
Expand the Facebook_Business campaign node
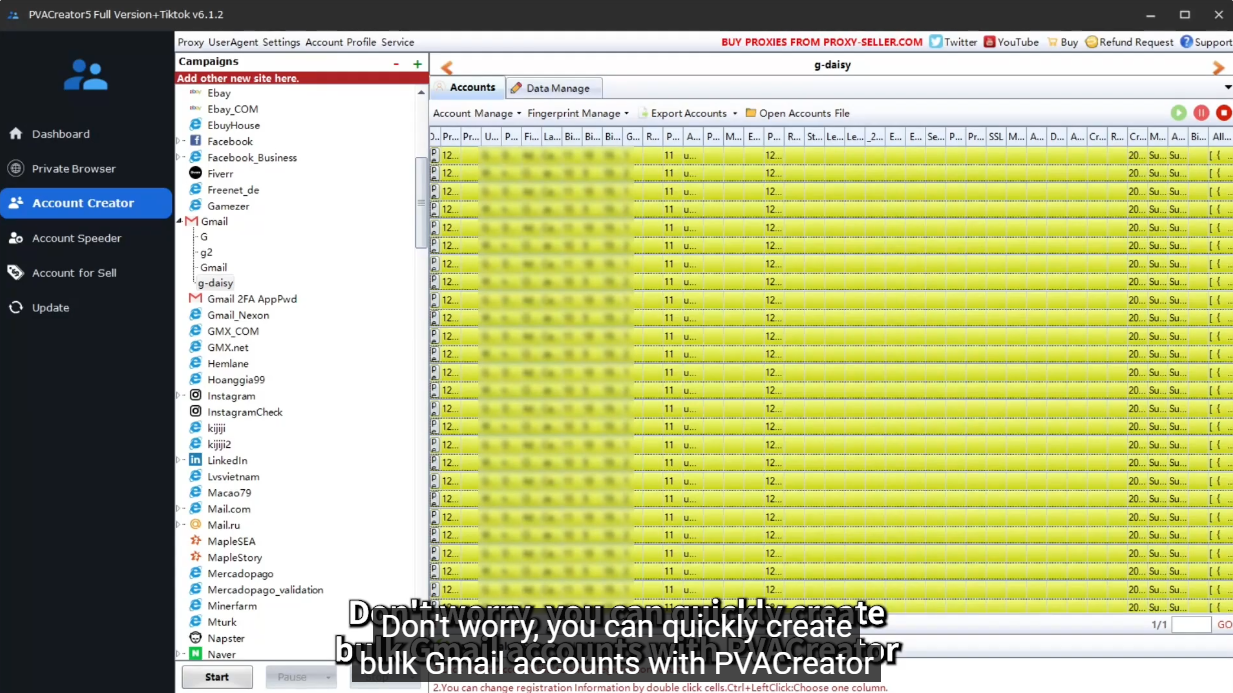coord(180,157)
